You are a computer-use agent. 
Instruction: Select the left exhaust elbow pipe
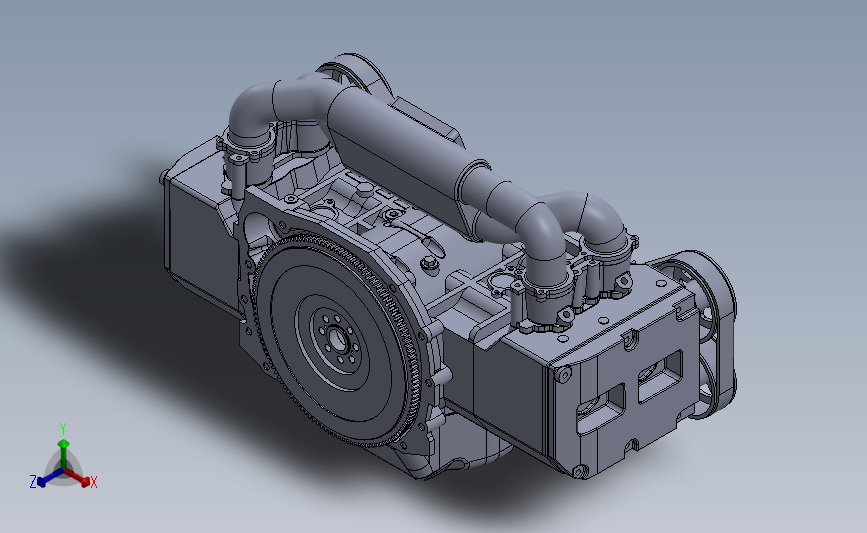click(x=253, y=112)
